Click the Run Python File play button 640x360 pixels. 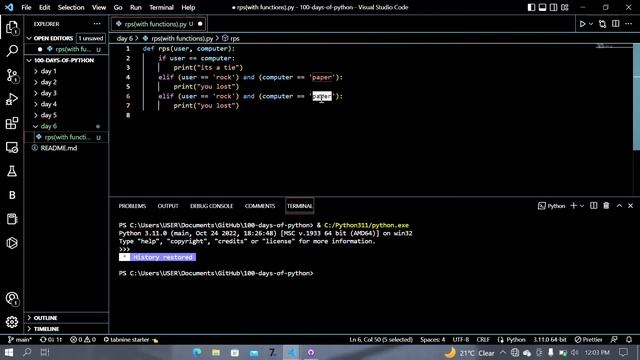pyautogui.click(x=582, y=24)
